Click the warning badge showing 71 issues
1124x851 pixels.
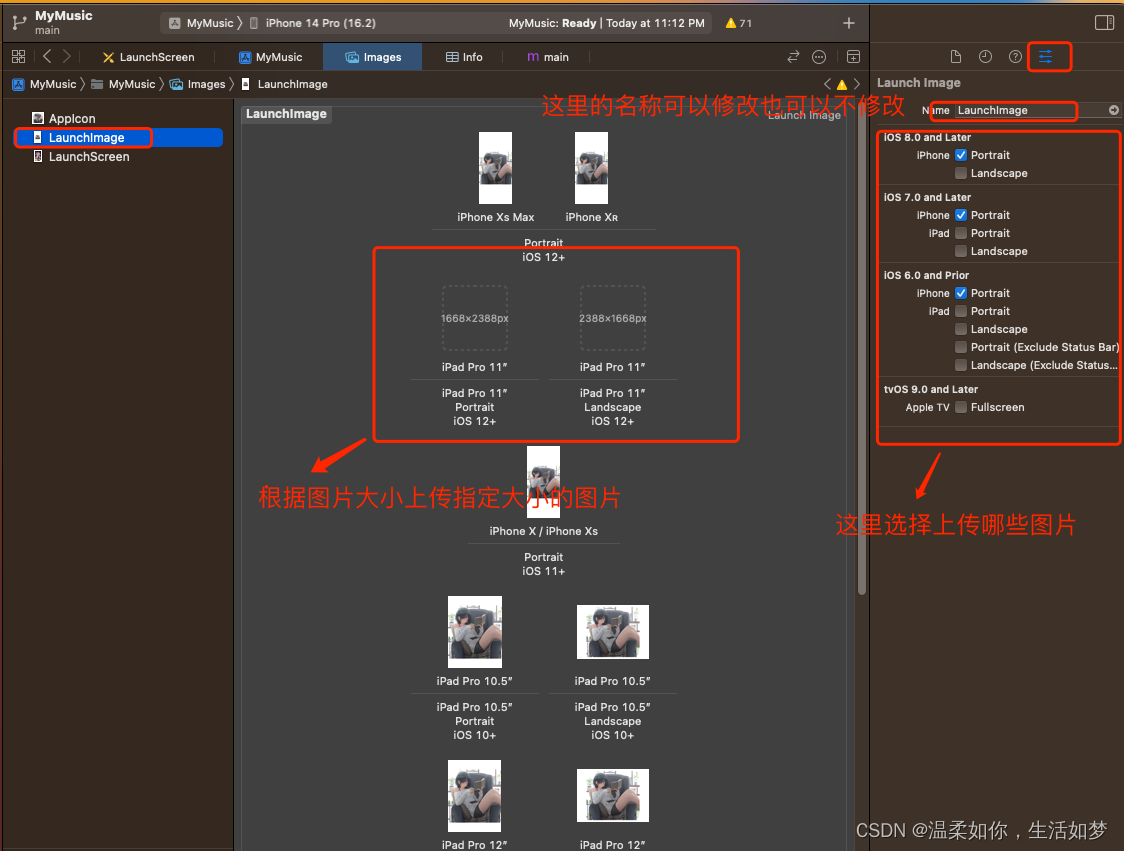tap(737, 22)
